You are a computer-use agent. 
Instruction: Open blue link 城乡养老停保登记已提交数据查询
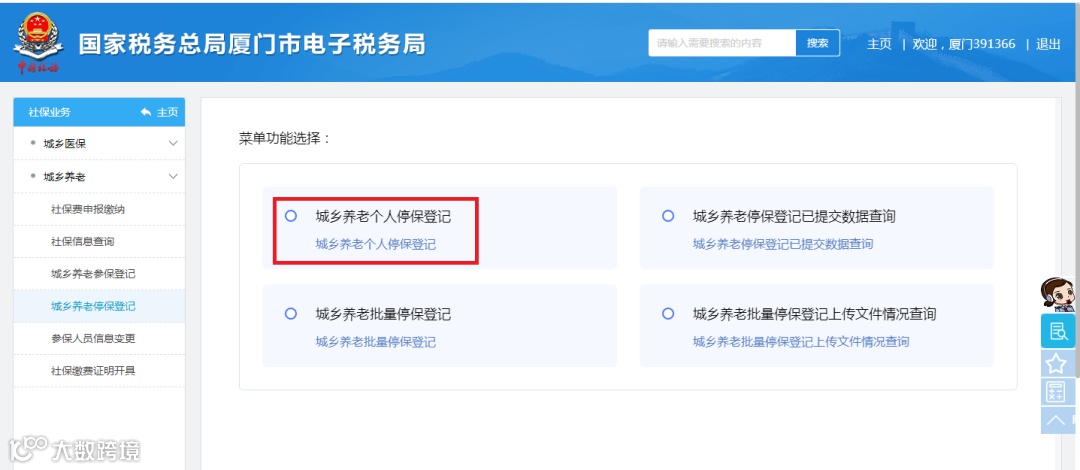(x=782, y=244)
